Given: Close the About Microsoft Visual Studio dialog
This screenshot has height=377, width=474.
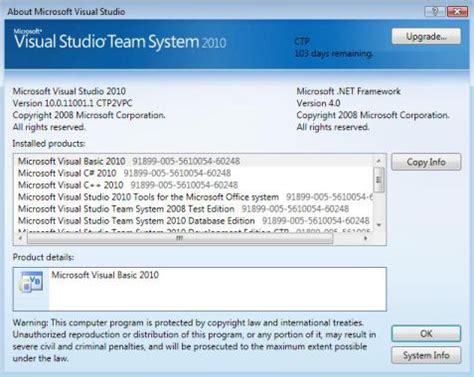Looking at the screenshot, I should pos(457,12).
